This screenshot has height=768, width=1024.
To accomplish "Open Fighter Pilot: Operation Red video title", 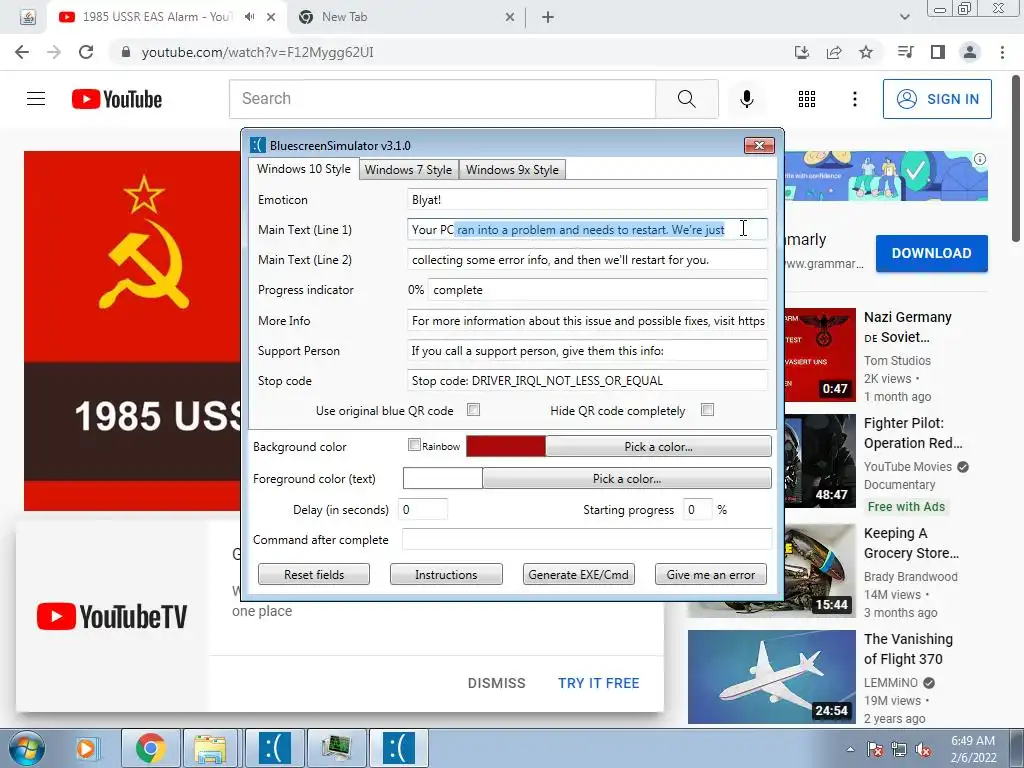I will [x=913, y=433].
